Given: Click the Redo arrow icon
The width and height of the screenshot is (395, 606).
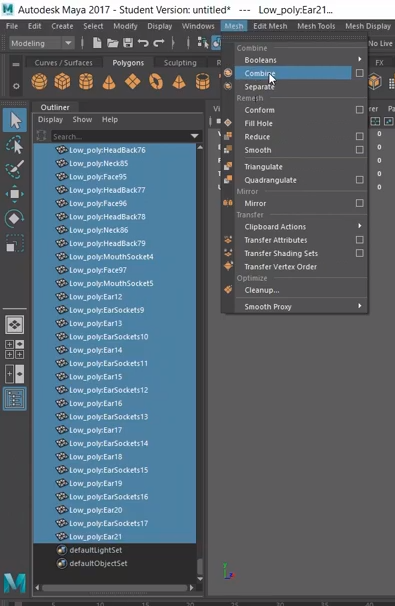Looking at the screenshot, I should point(158,43).
